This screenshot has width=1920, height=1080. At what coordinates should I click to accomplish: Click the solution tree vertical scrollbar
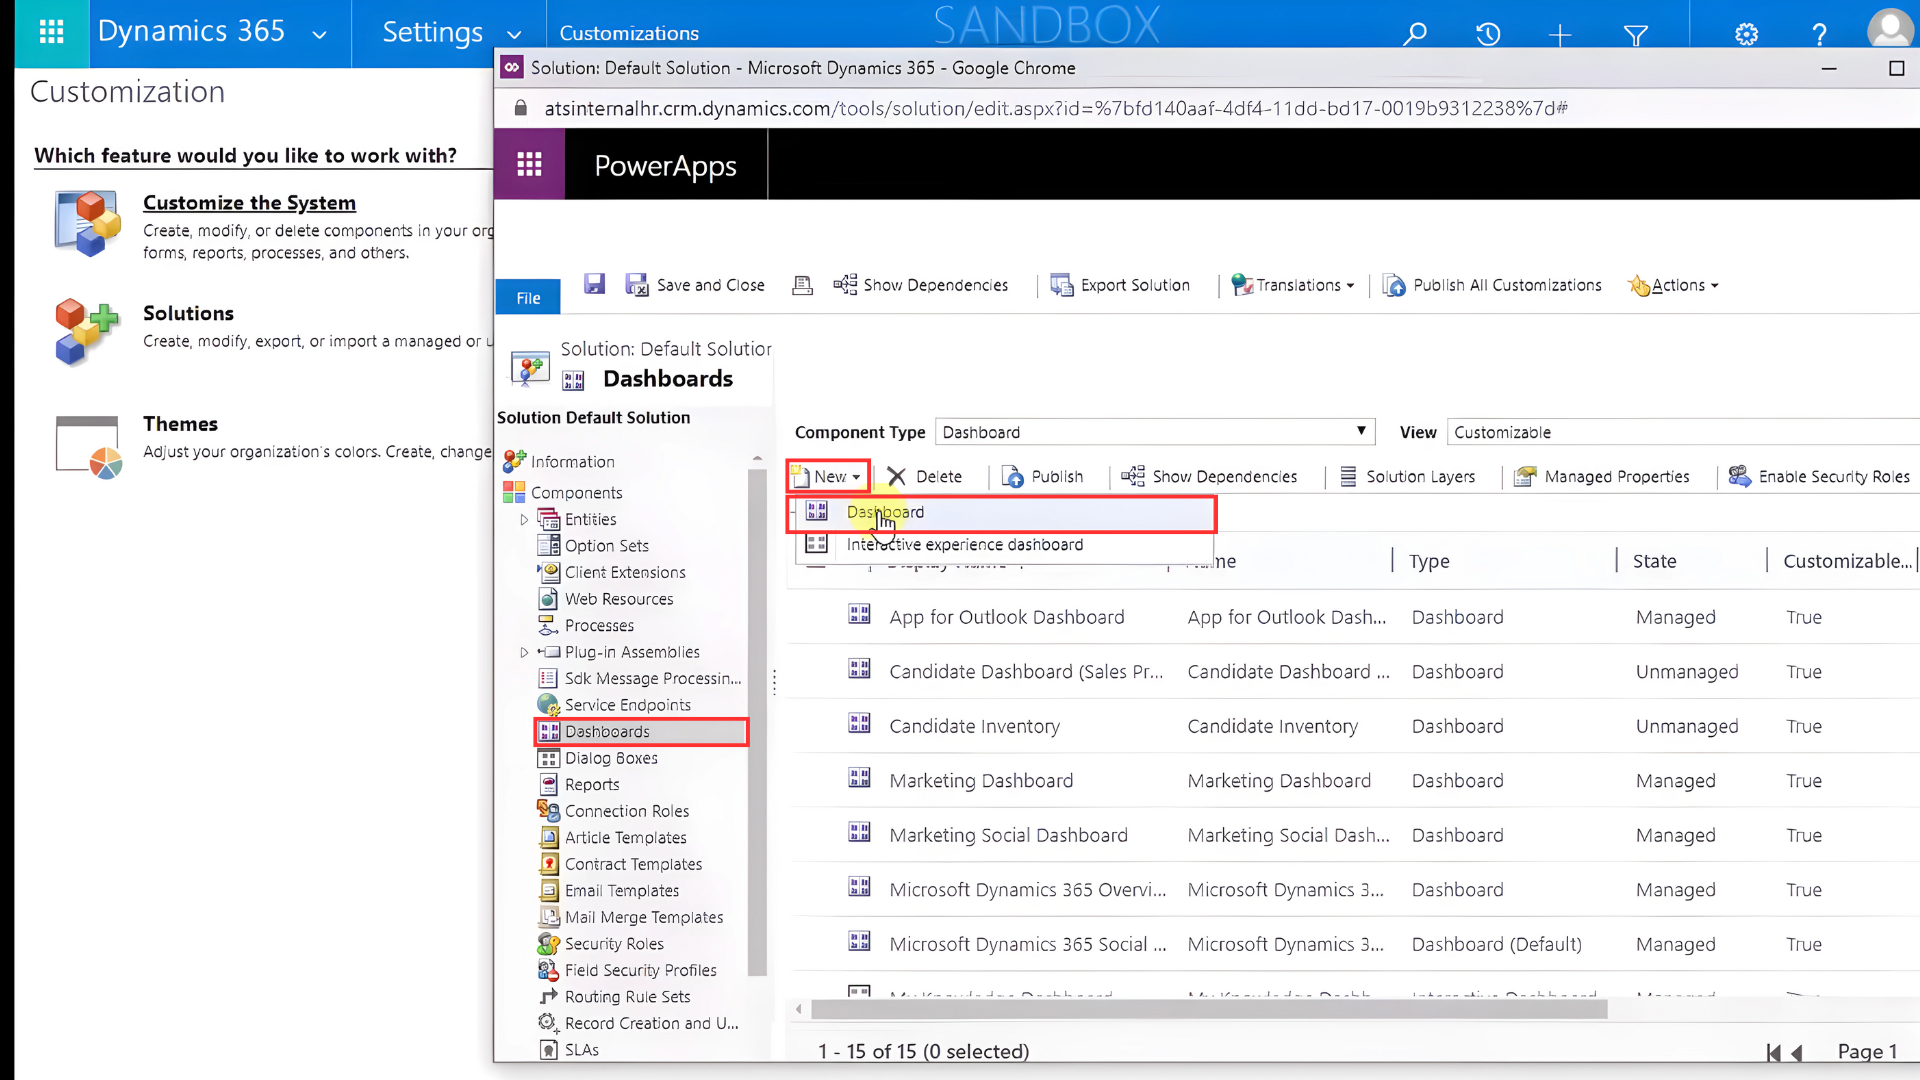(757, 720)
